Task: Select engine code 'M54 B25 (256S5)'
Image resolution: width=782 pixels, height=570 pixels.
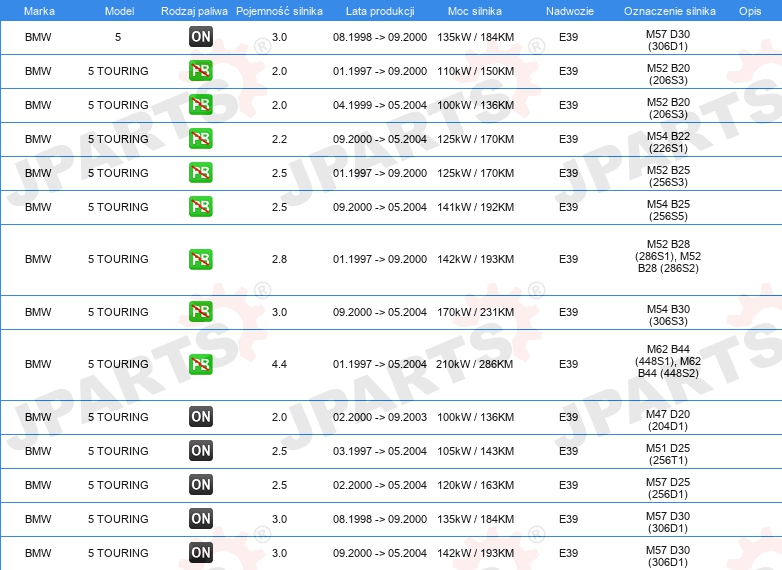Action: point(668,209)
